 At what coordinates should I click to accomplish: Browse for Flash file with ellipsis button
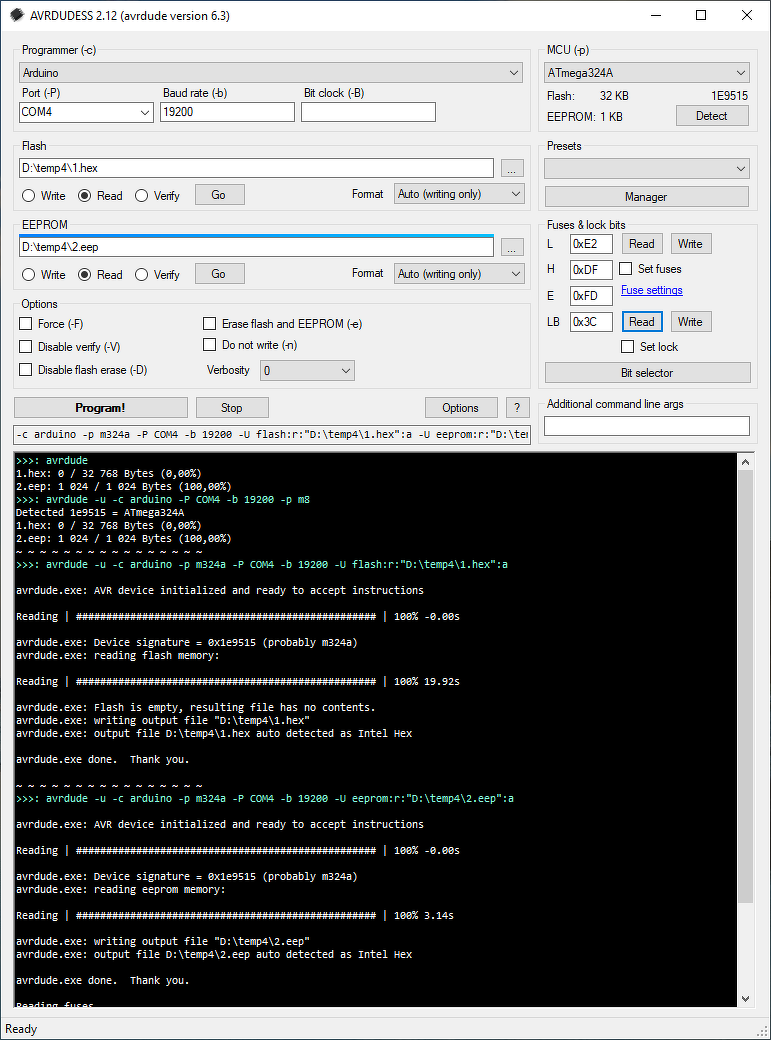click(x=512, y=168)
